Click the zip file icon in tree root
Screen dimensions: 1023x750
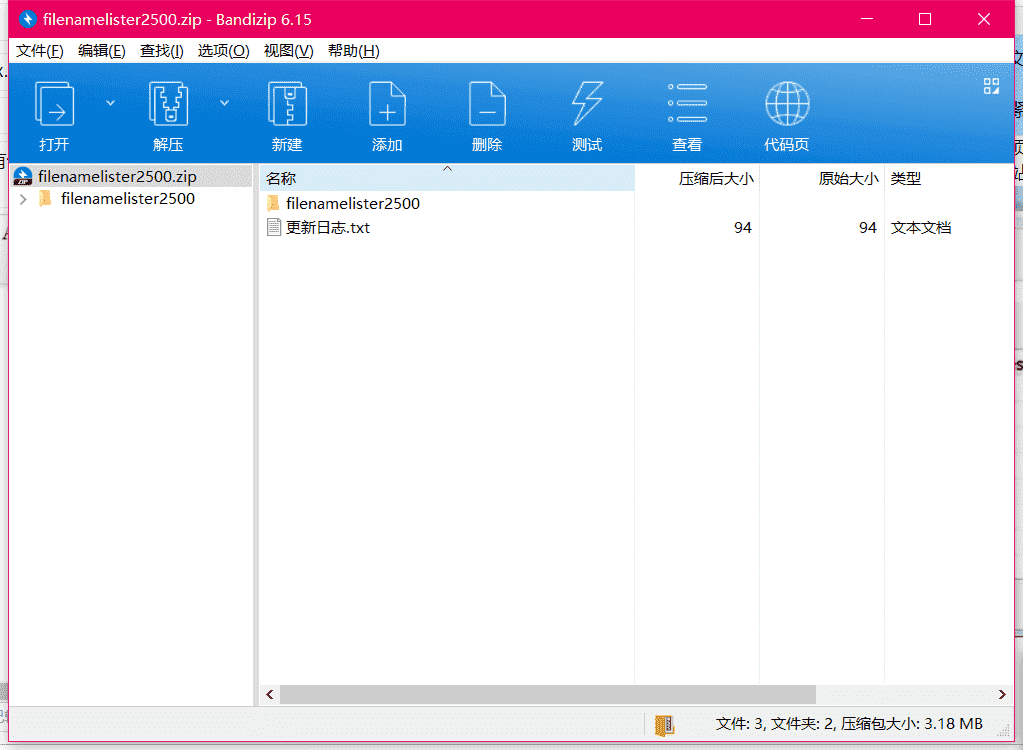click(23, 177)
